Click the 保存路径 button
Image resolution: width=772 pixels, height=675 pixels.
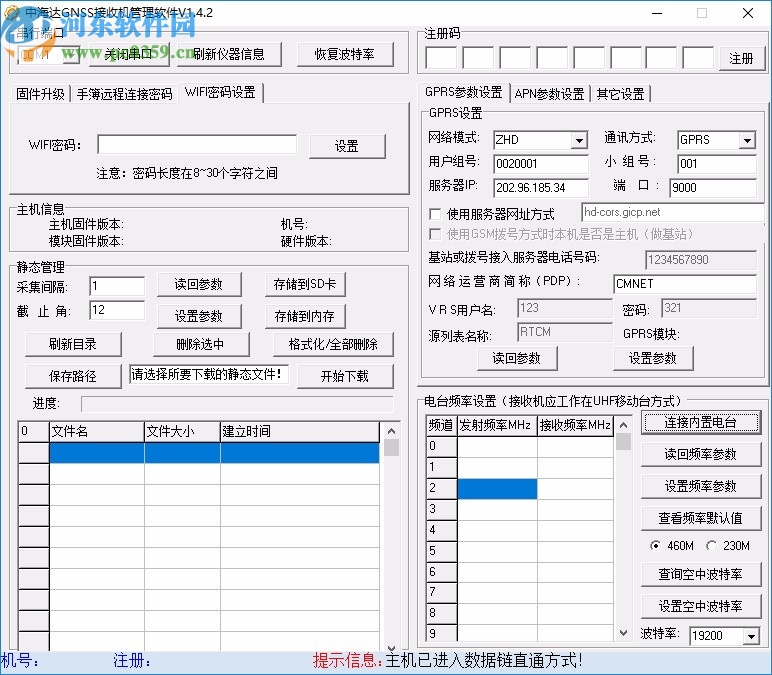click(73, 376)
